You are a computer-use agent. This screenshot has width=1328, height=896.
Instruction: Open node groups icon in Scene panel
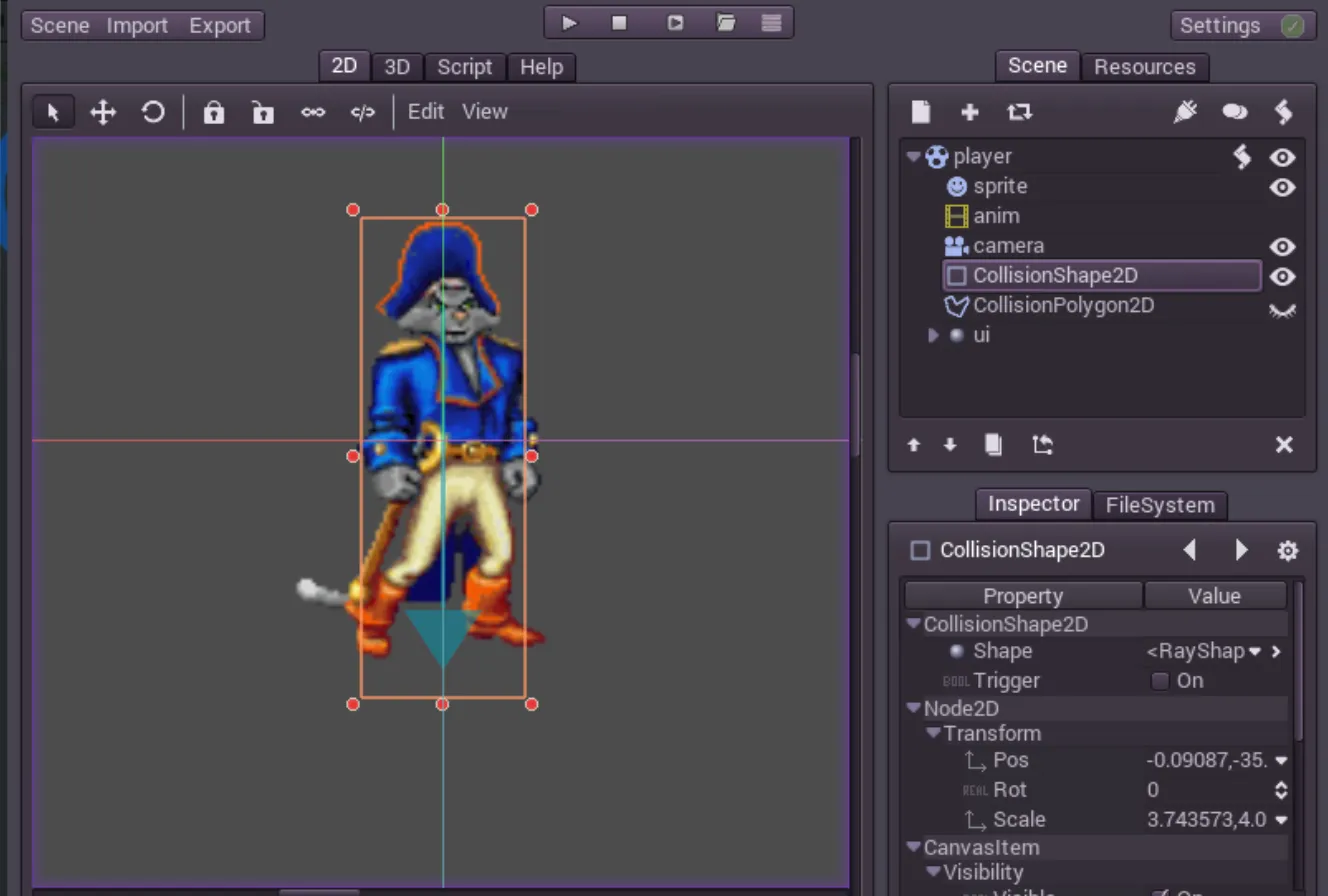pyautogui.click(x=1235, y=112)
